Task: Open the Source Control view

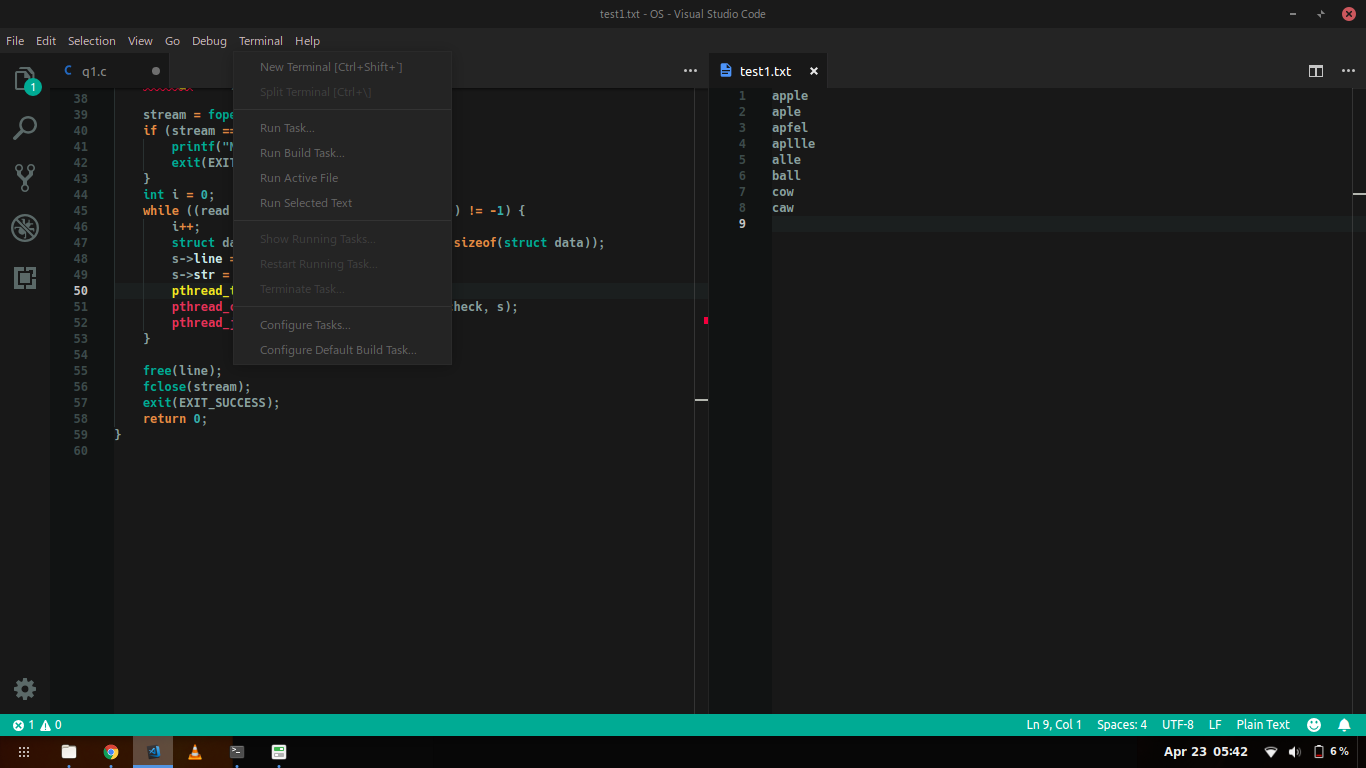Action: coord(25,178)
